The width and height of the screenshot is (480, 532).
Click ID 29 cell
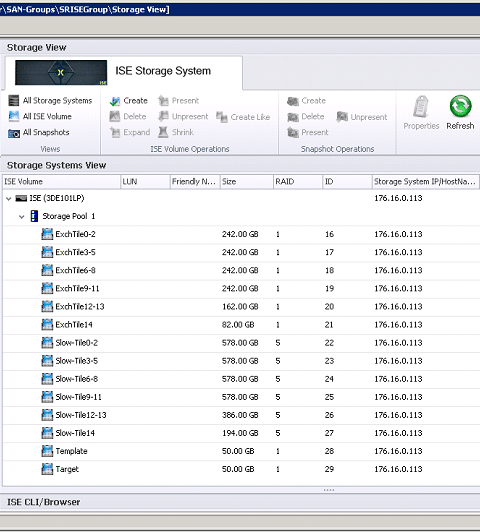[x=329, y=469]
